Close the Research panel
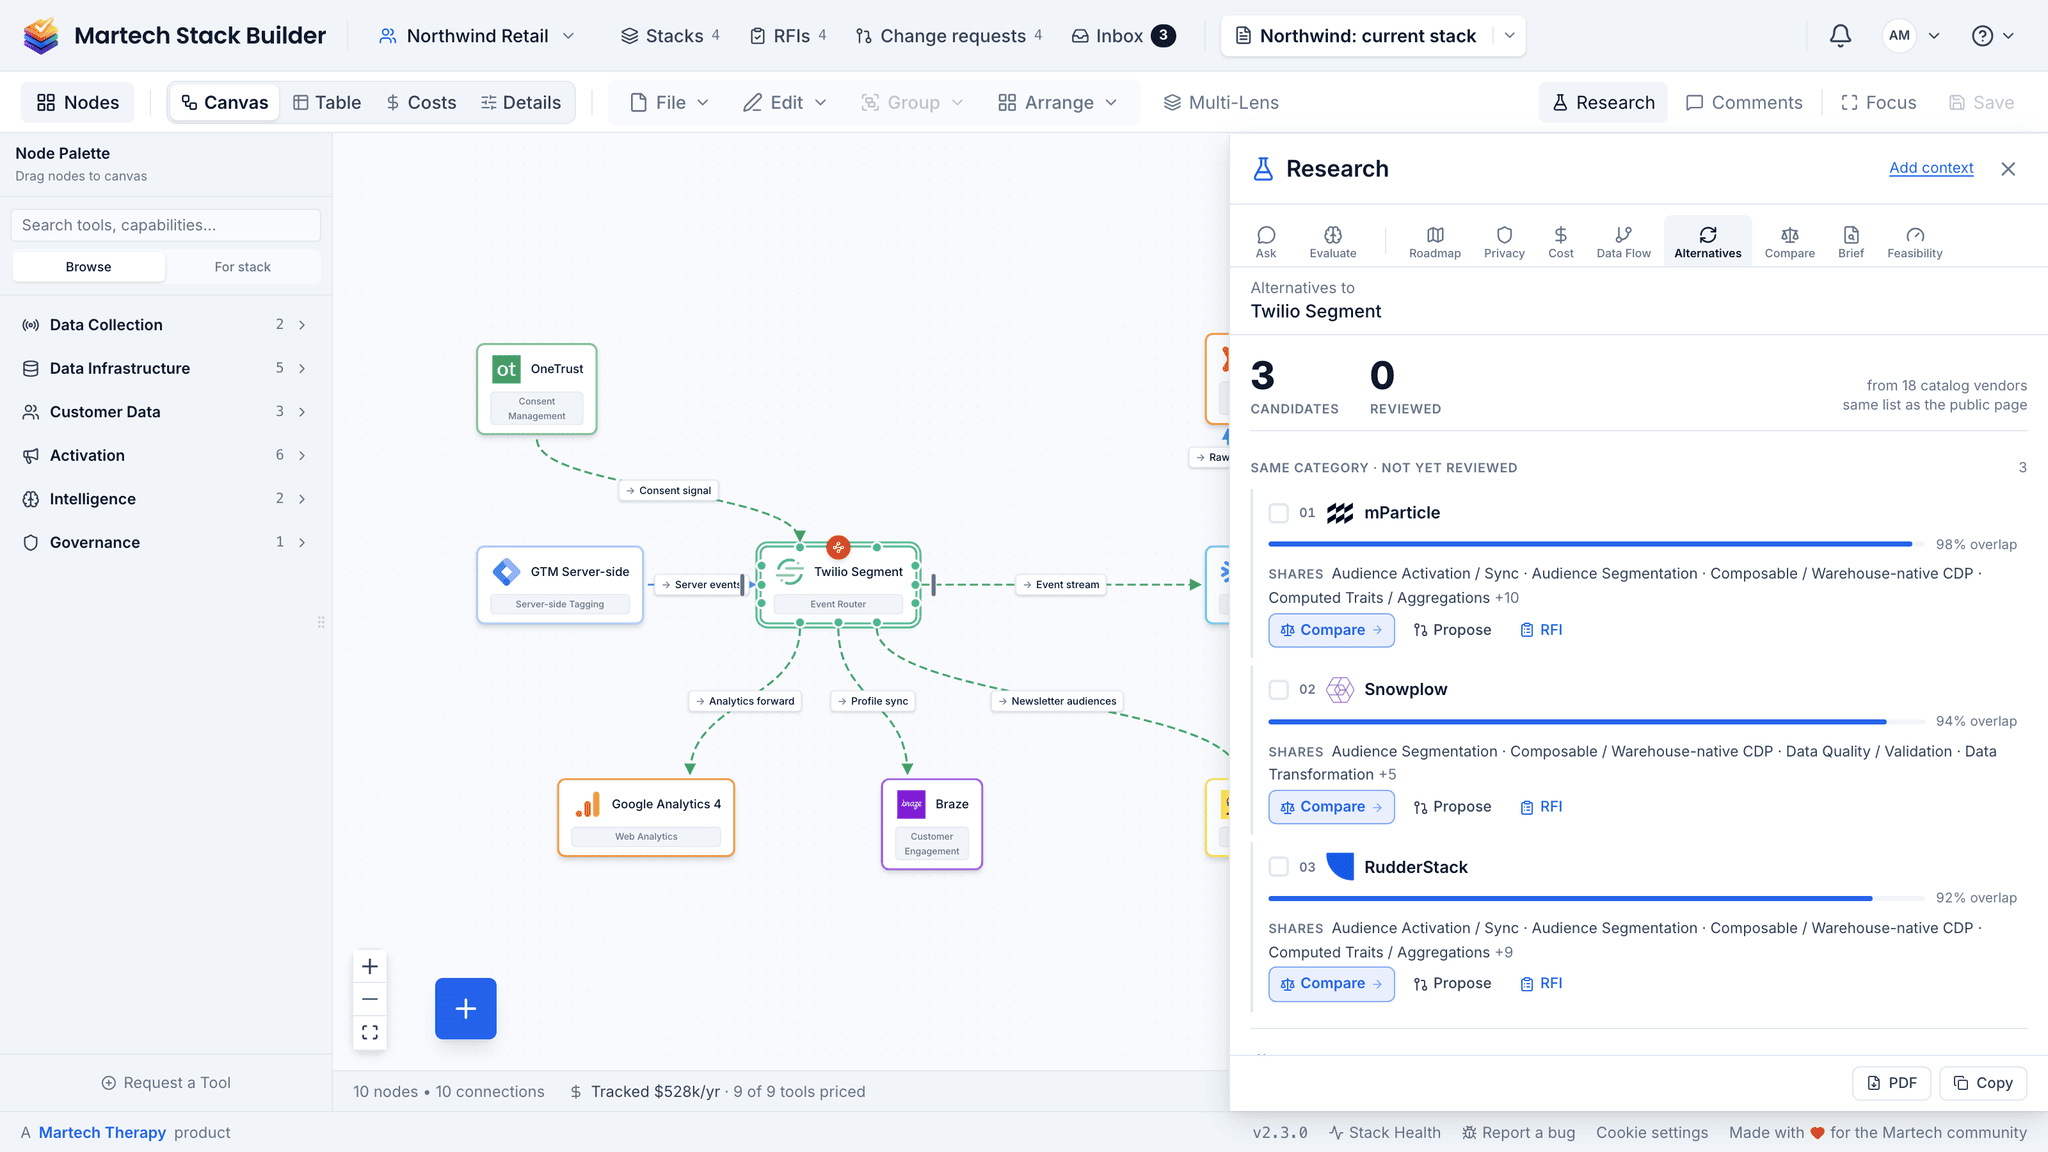Image resolution: width=2048 pixels, height=1152 pixels. coord(2008,169)
